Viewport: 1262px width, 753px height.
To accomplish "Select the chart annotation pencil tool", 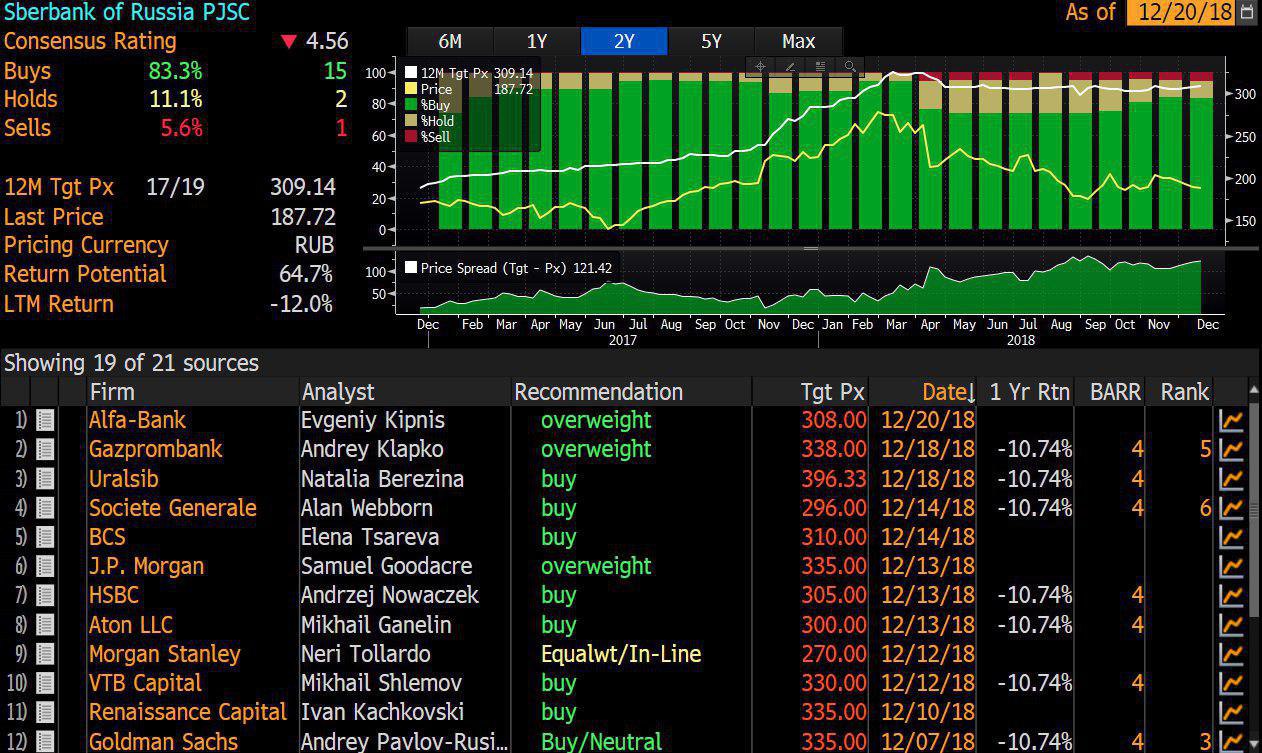I will click(x=790, y=66).
